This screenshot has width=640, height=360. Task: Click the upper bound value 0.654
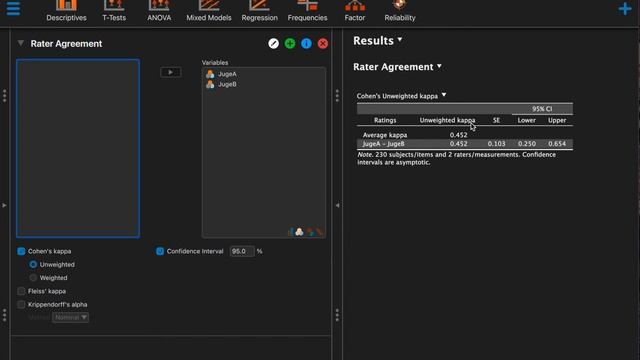(x=557, y=144)
